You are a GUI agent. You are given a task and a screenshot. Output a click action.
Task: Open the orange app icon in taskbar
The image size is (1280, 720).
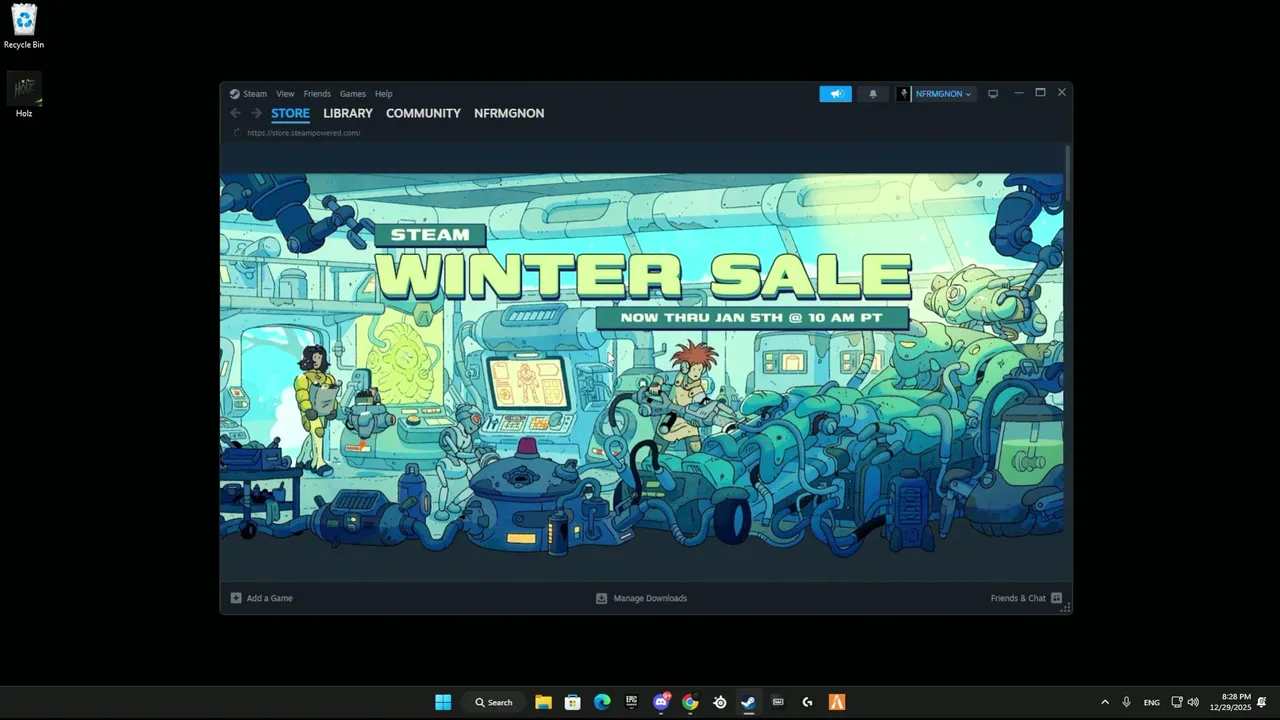click(837, 702)
